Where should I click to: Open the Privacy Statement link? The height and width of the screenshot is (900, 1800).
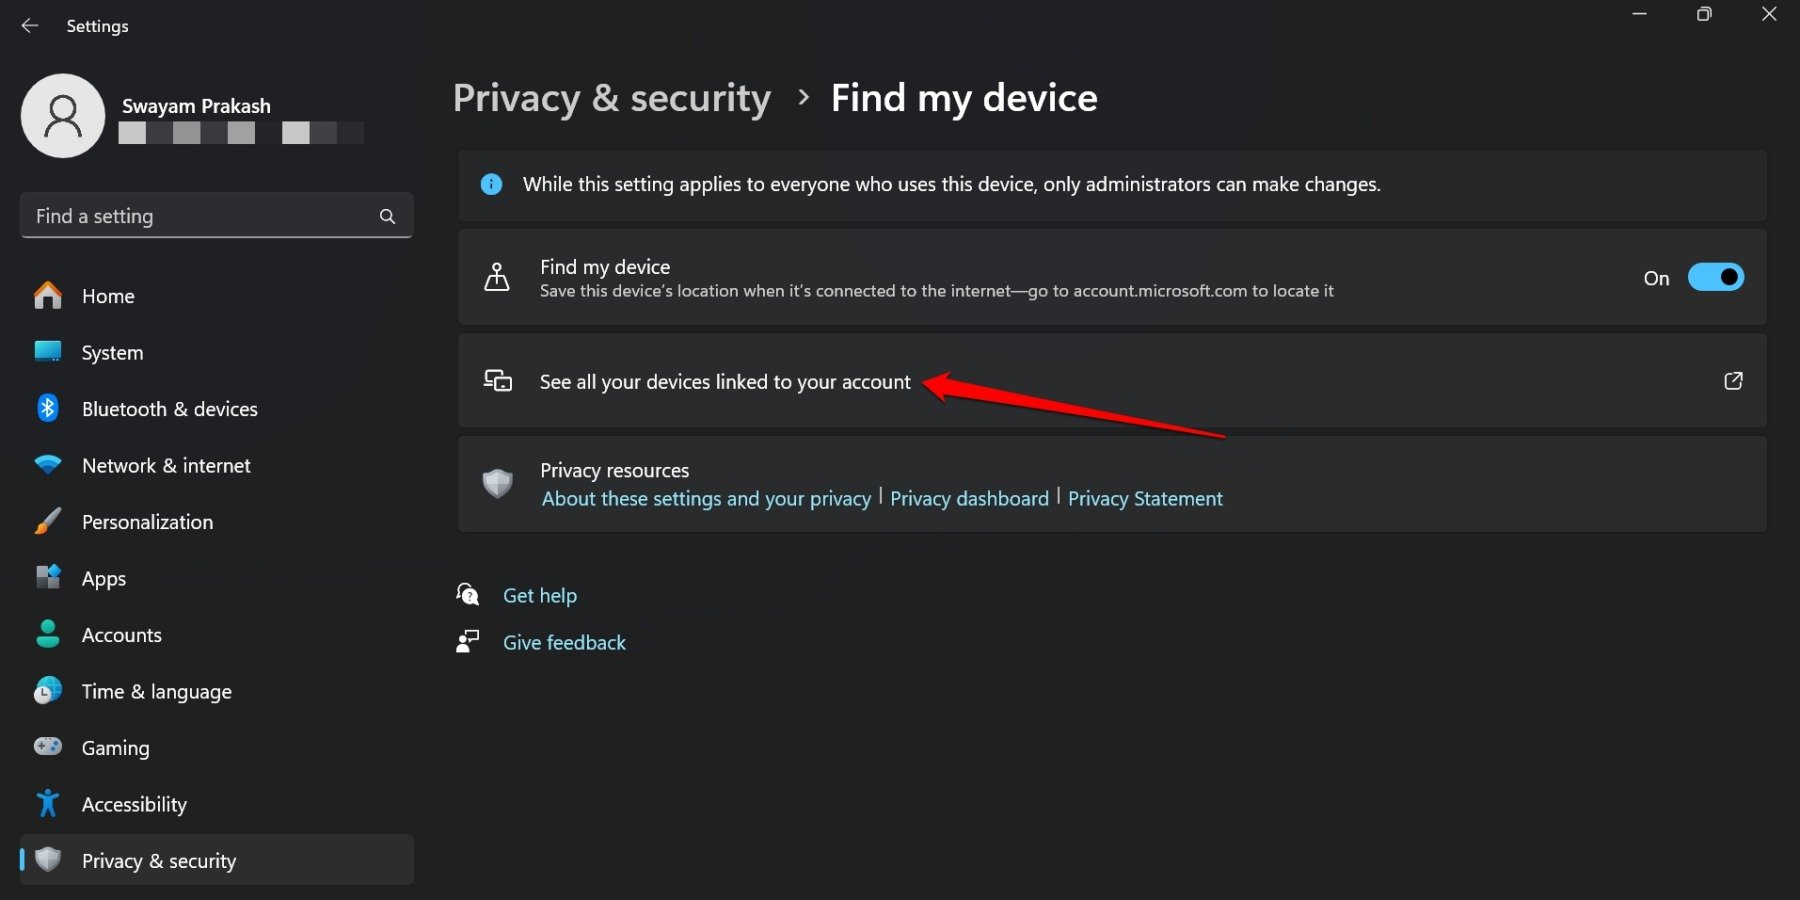pos(1145,498)
